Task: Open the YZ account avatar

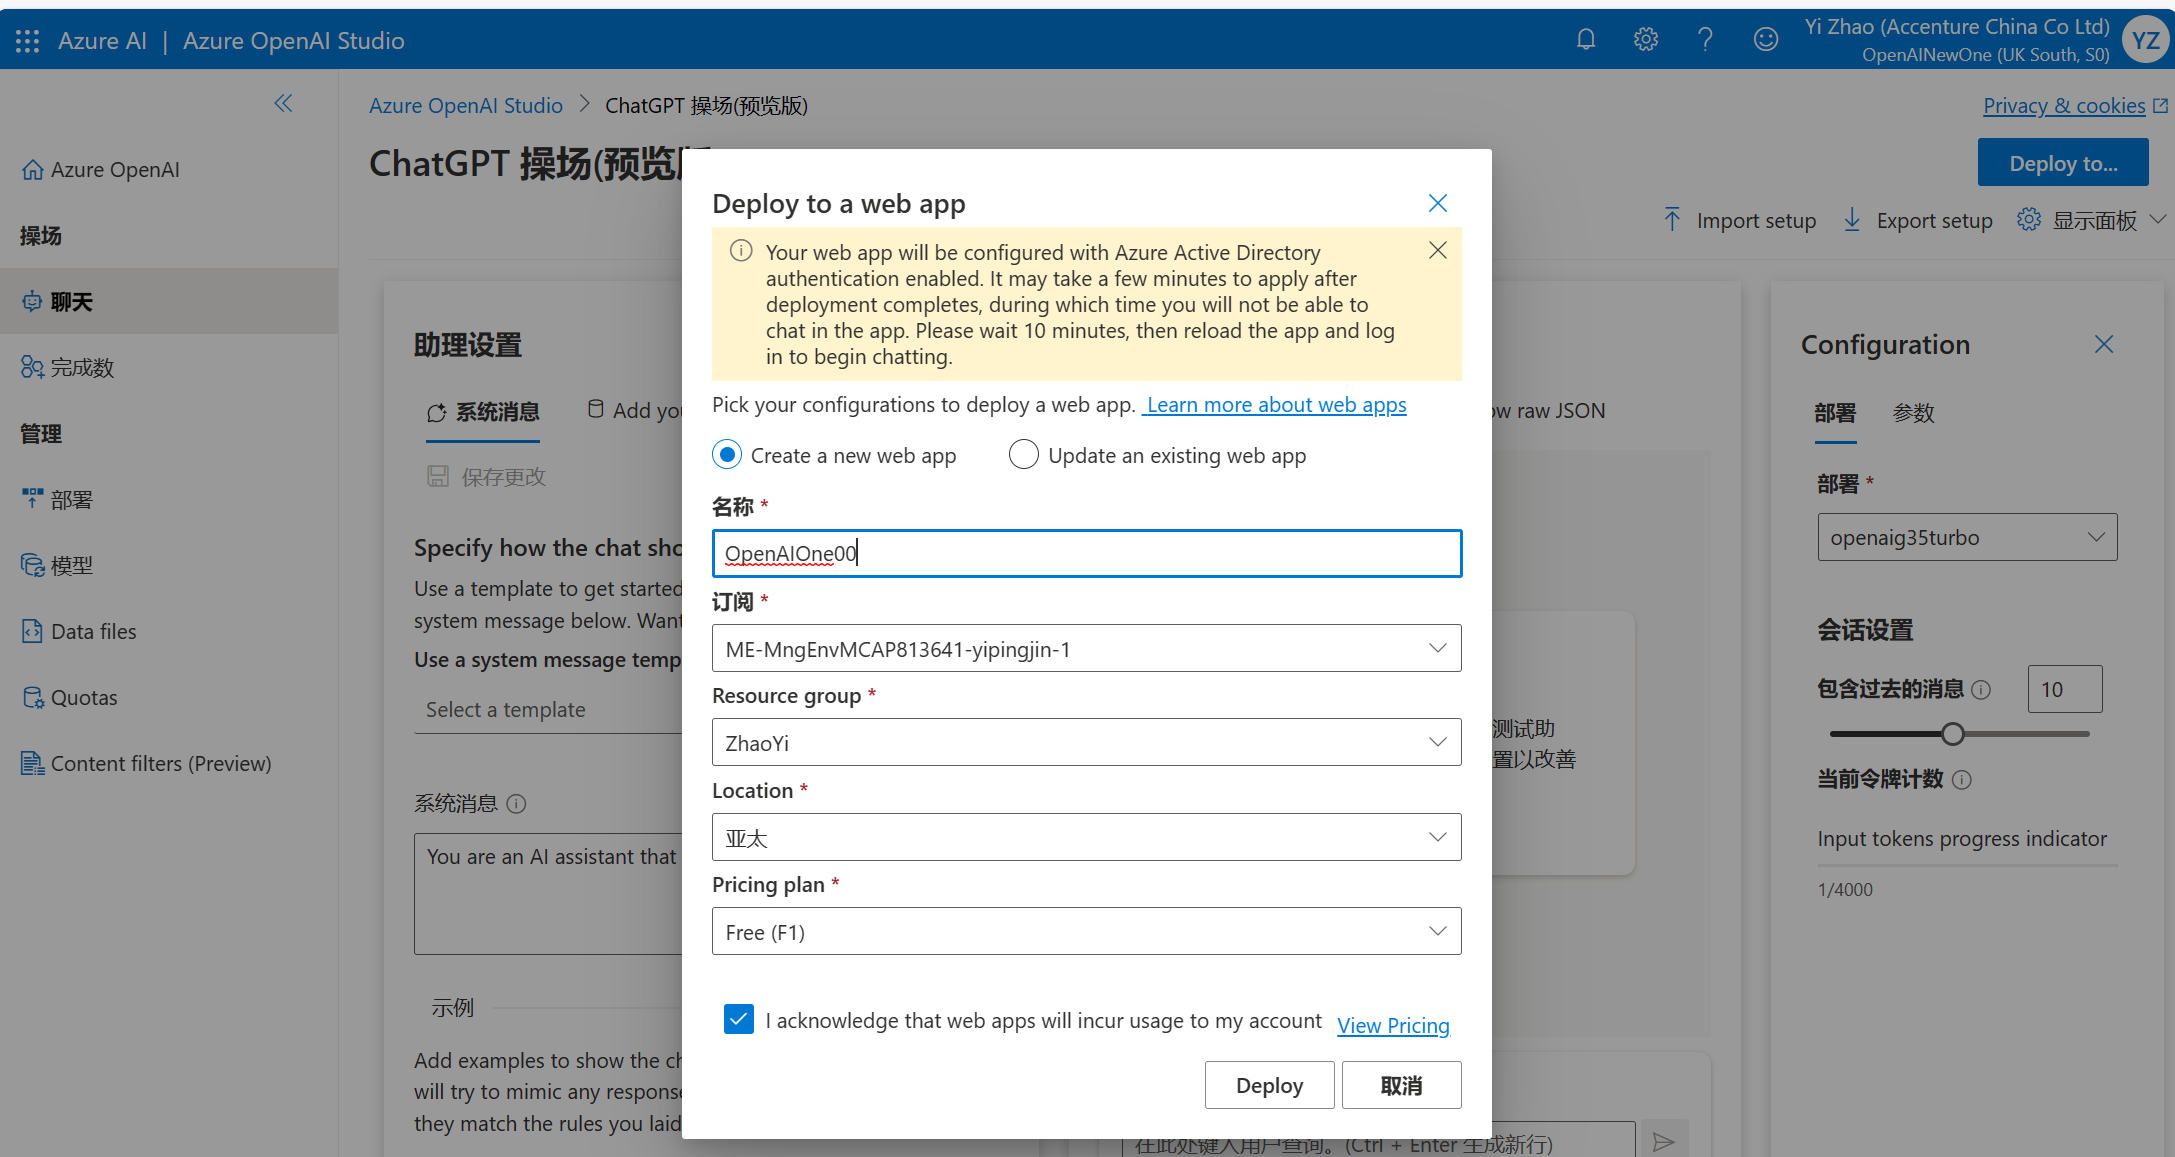Action: click(2145, 40)
